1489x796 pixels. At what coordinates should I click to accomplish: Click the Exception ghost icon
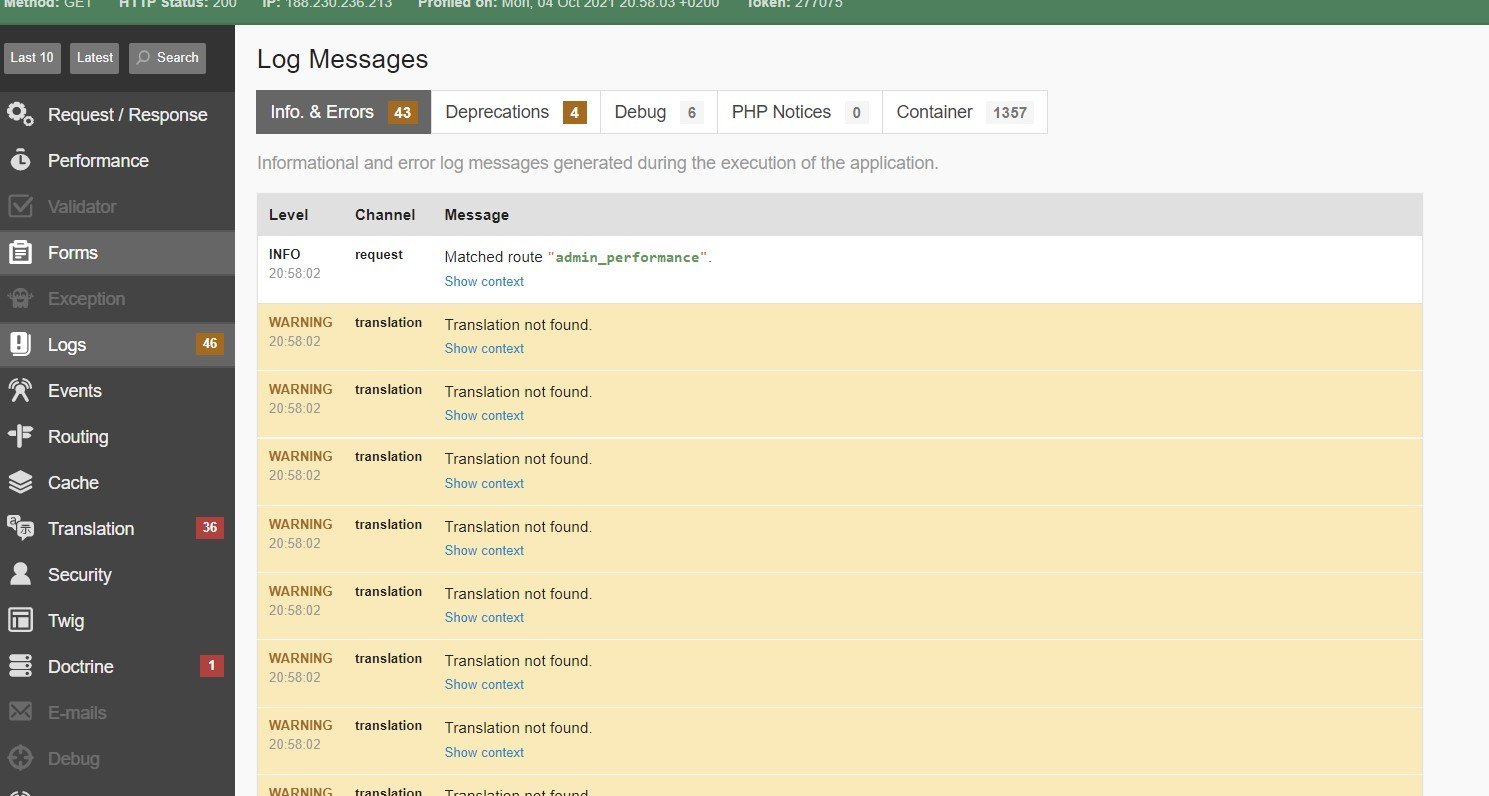click(20, 298)
